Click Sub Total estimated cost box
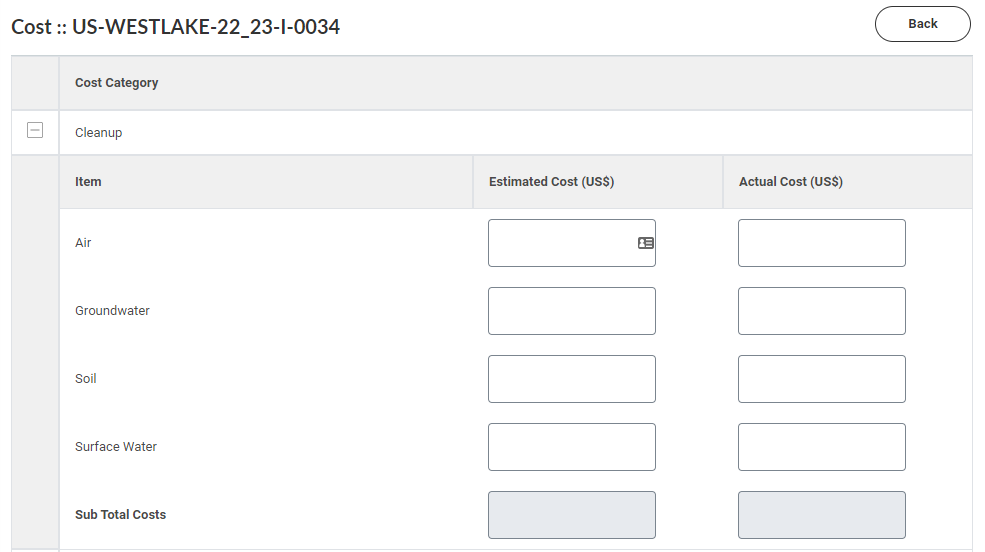This screenshot has width=985, height=552. pyautogui.click(x=572, y=514)
